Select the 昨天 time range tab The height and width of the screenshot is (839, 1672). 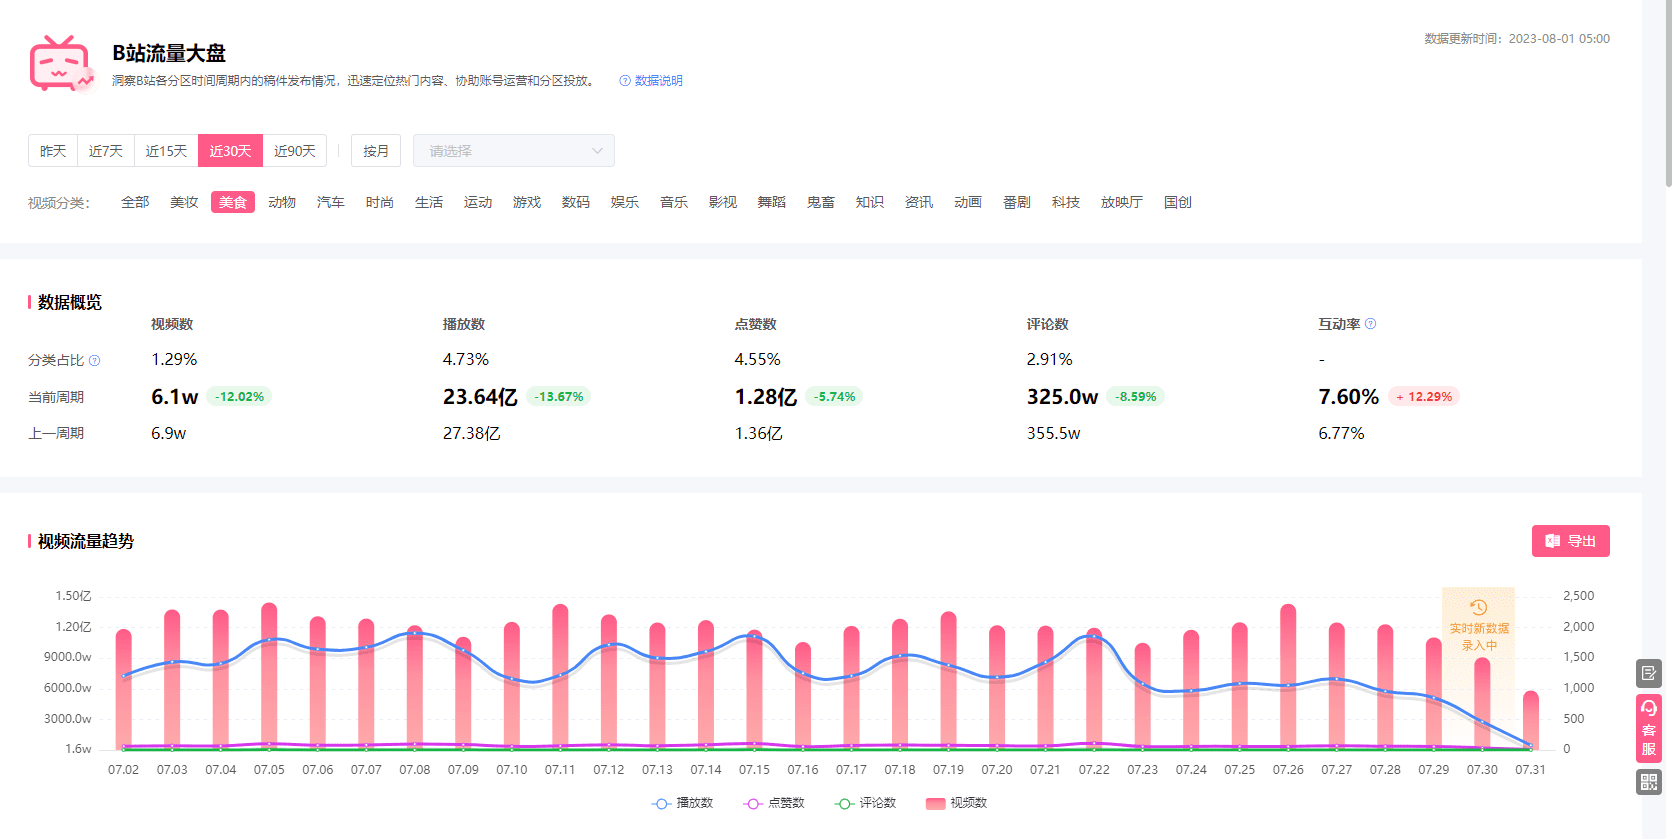[x=53, y=151]
